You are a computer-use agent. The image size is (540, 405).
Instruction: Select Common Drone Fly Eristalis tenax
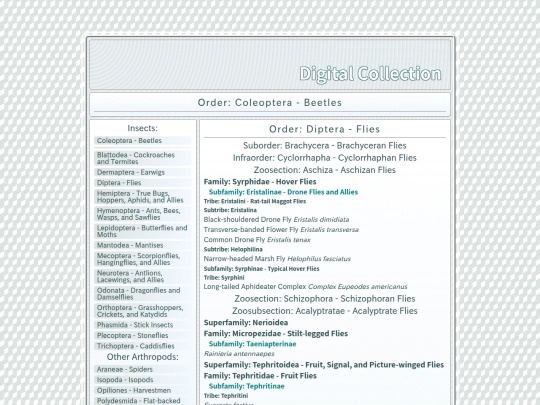(257, 240)
